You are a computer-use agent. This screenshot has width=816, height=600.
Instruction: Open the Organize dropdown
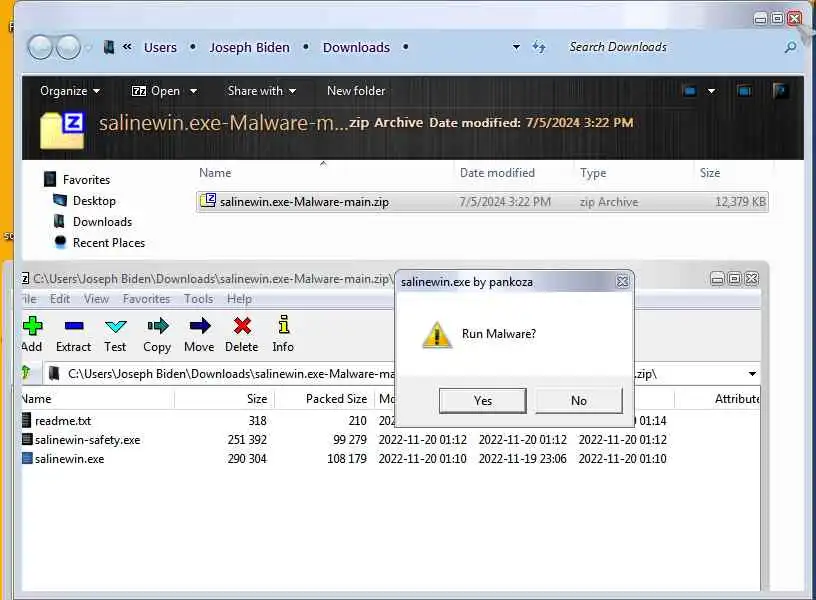[70, 91]
